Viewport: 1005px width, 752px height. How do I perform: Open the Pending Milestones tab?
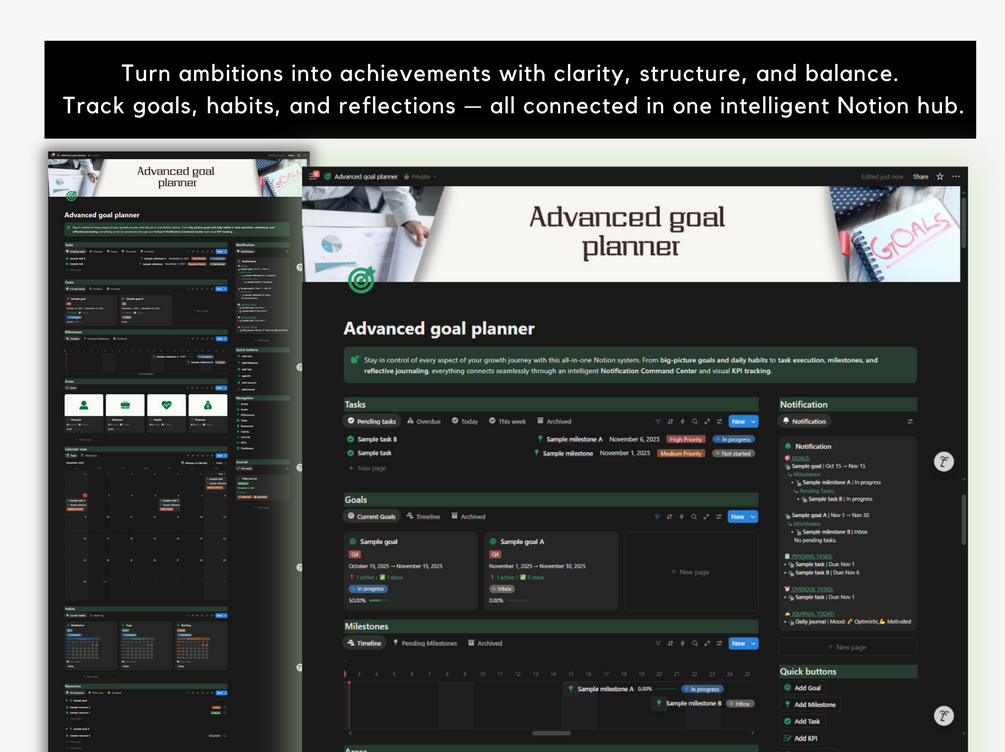(x=424, y=643)
